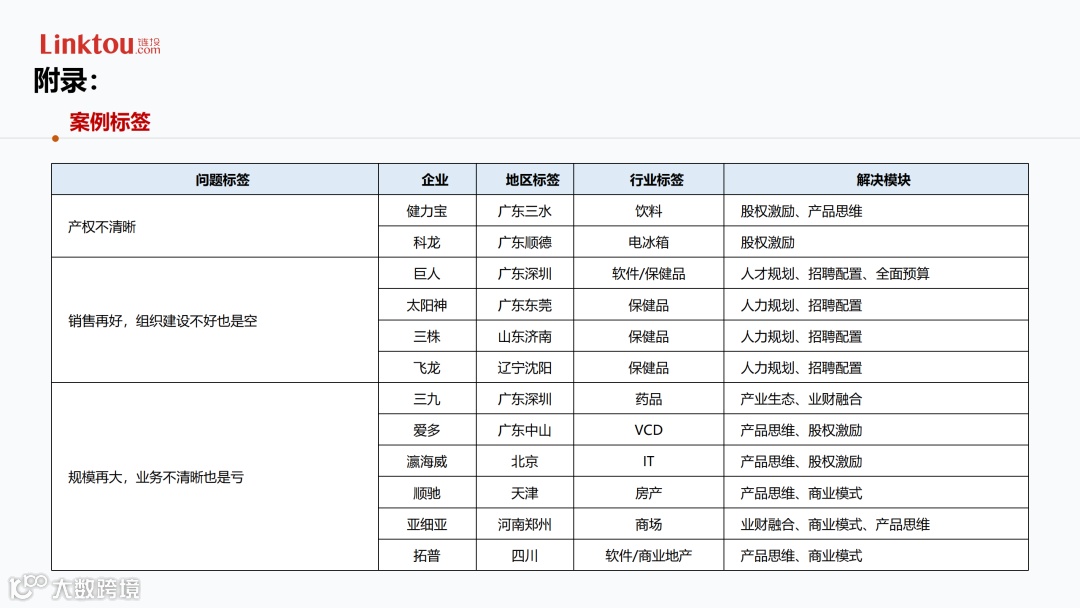Select region '广东中山'
The image size is (1080, 608).
tap(525, 430)
